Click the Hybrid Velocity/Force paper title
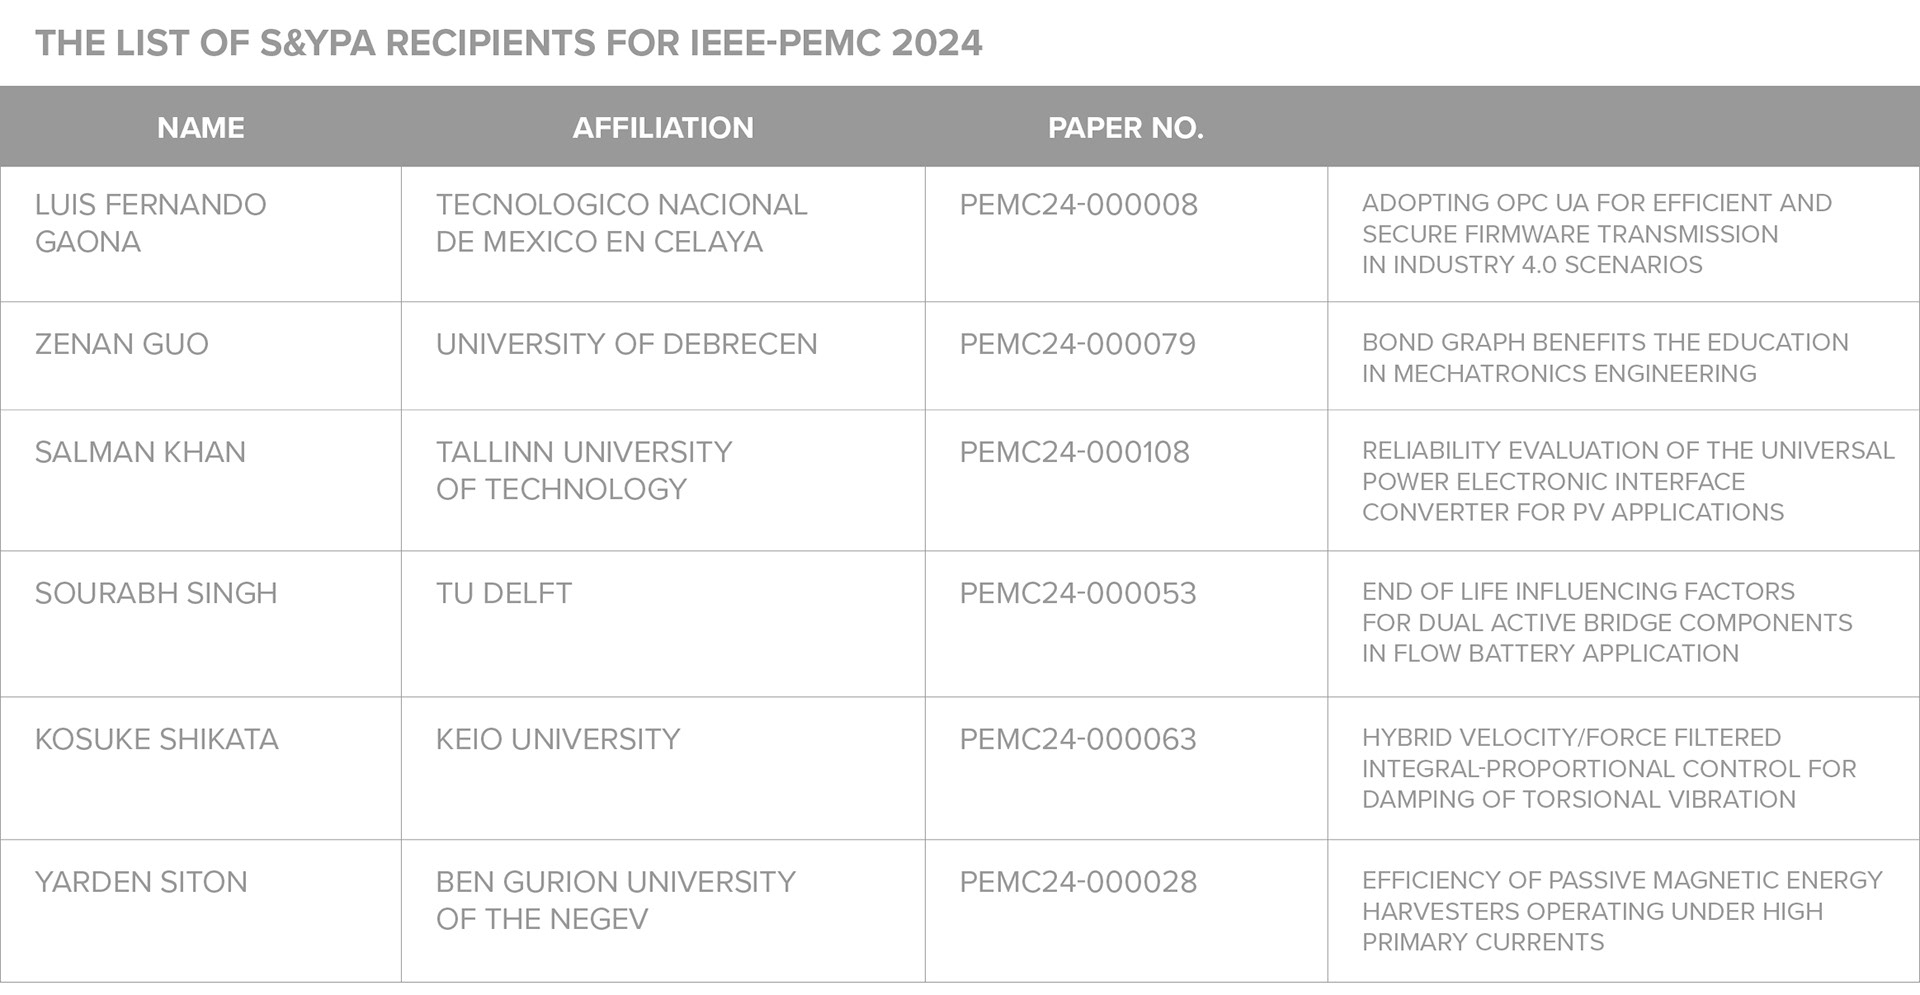This screenshot has width=1920, height=995. click(1608, 768)
